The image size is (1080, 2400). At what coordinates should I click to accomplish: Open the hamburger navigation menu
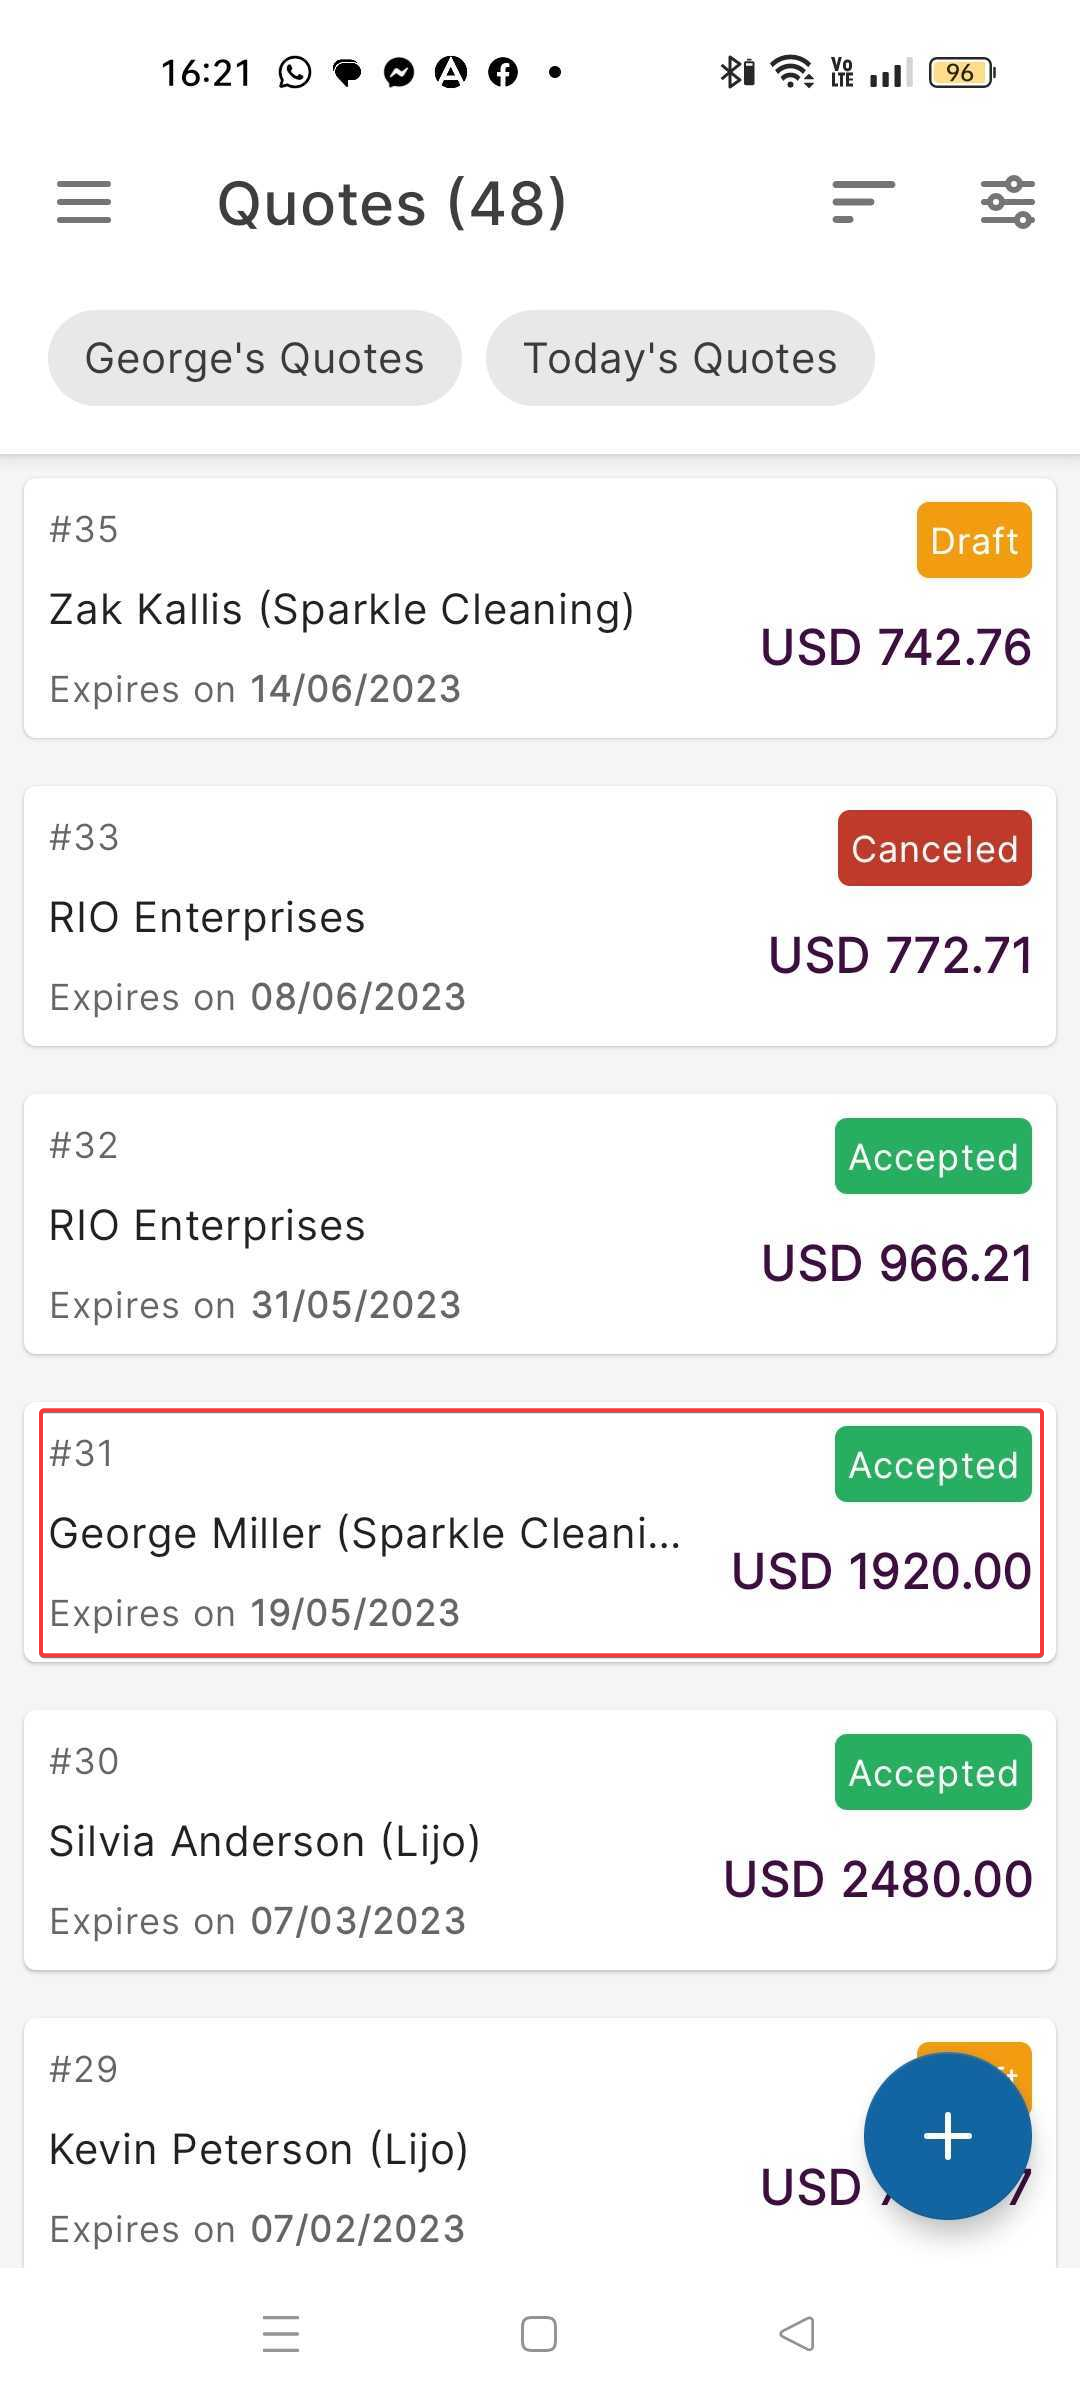coord(84,203)
